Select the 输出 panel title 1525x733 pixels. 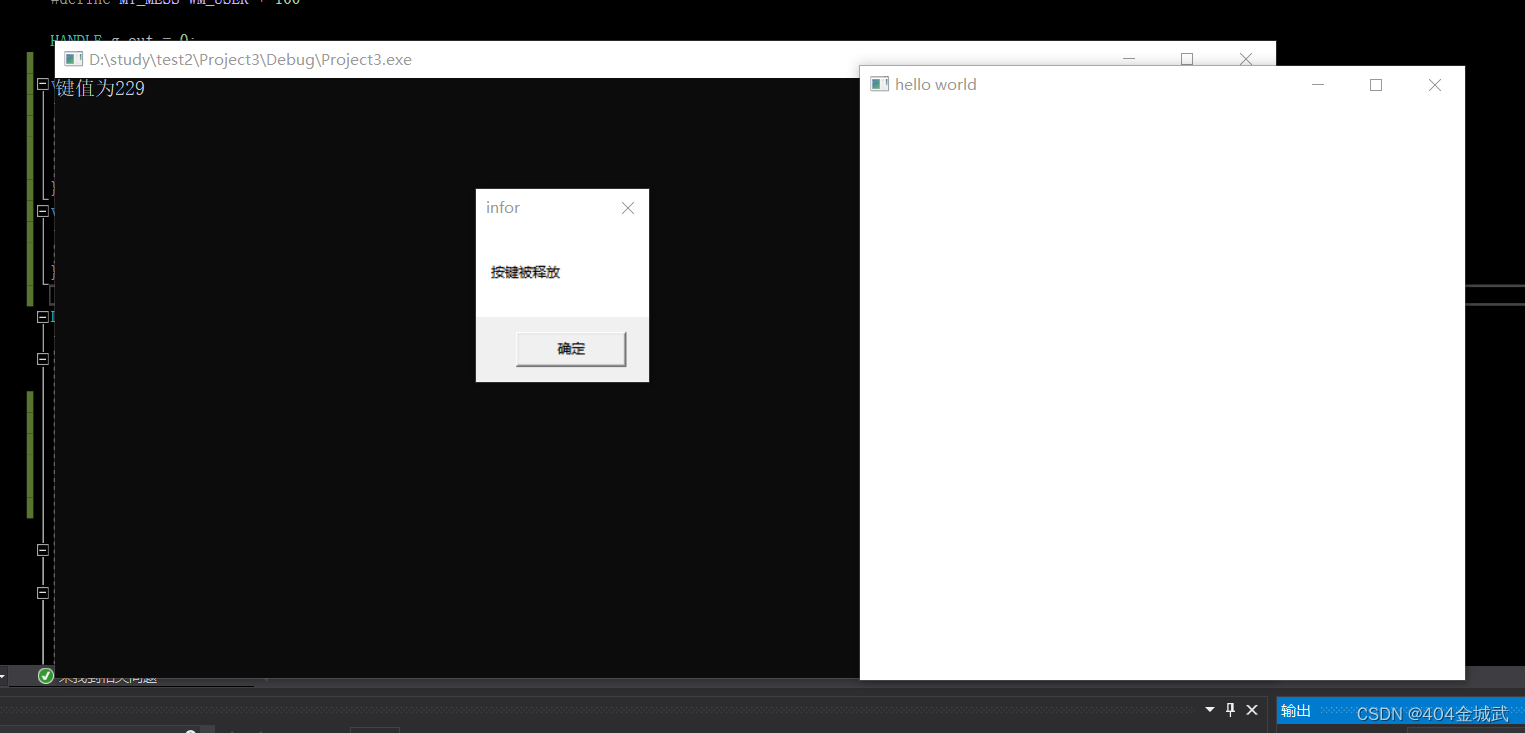tap(1296, 711)
